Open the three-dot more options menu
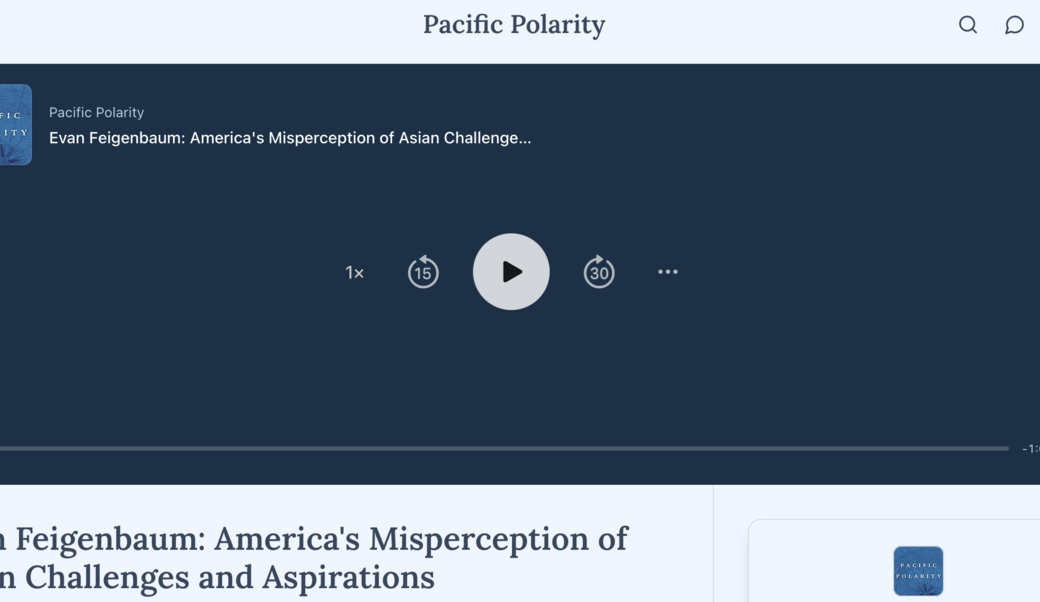This screenshot has width=1040, height=602. [668, 272]
